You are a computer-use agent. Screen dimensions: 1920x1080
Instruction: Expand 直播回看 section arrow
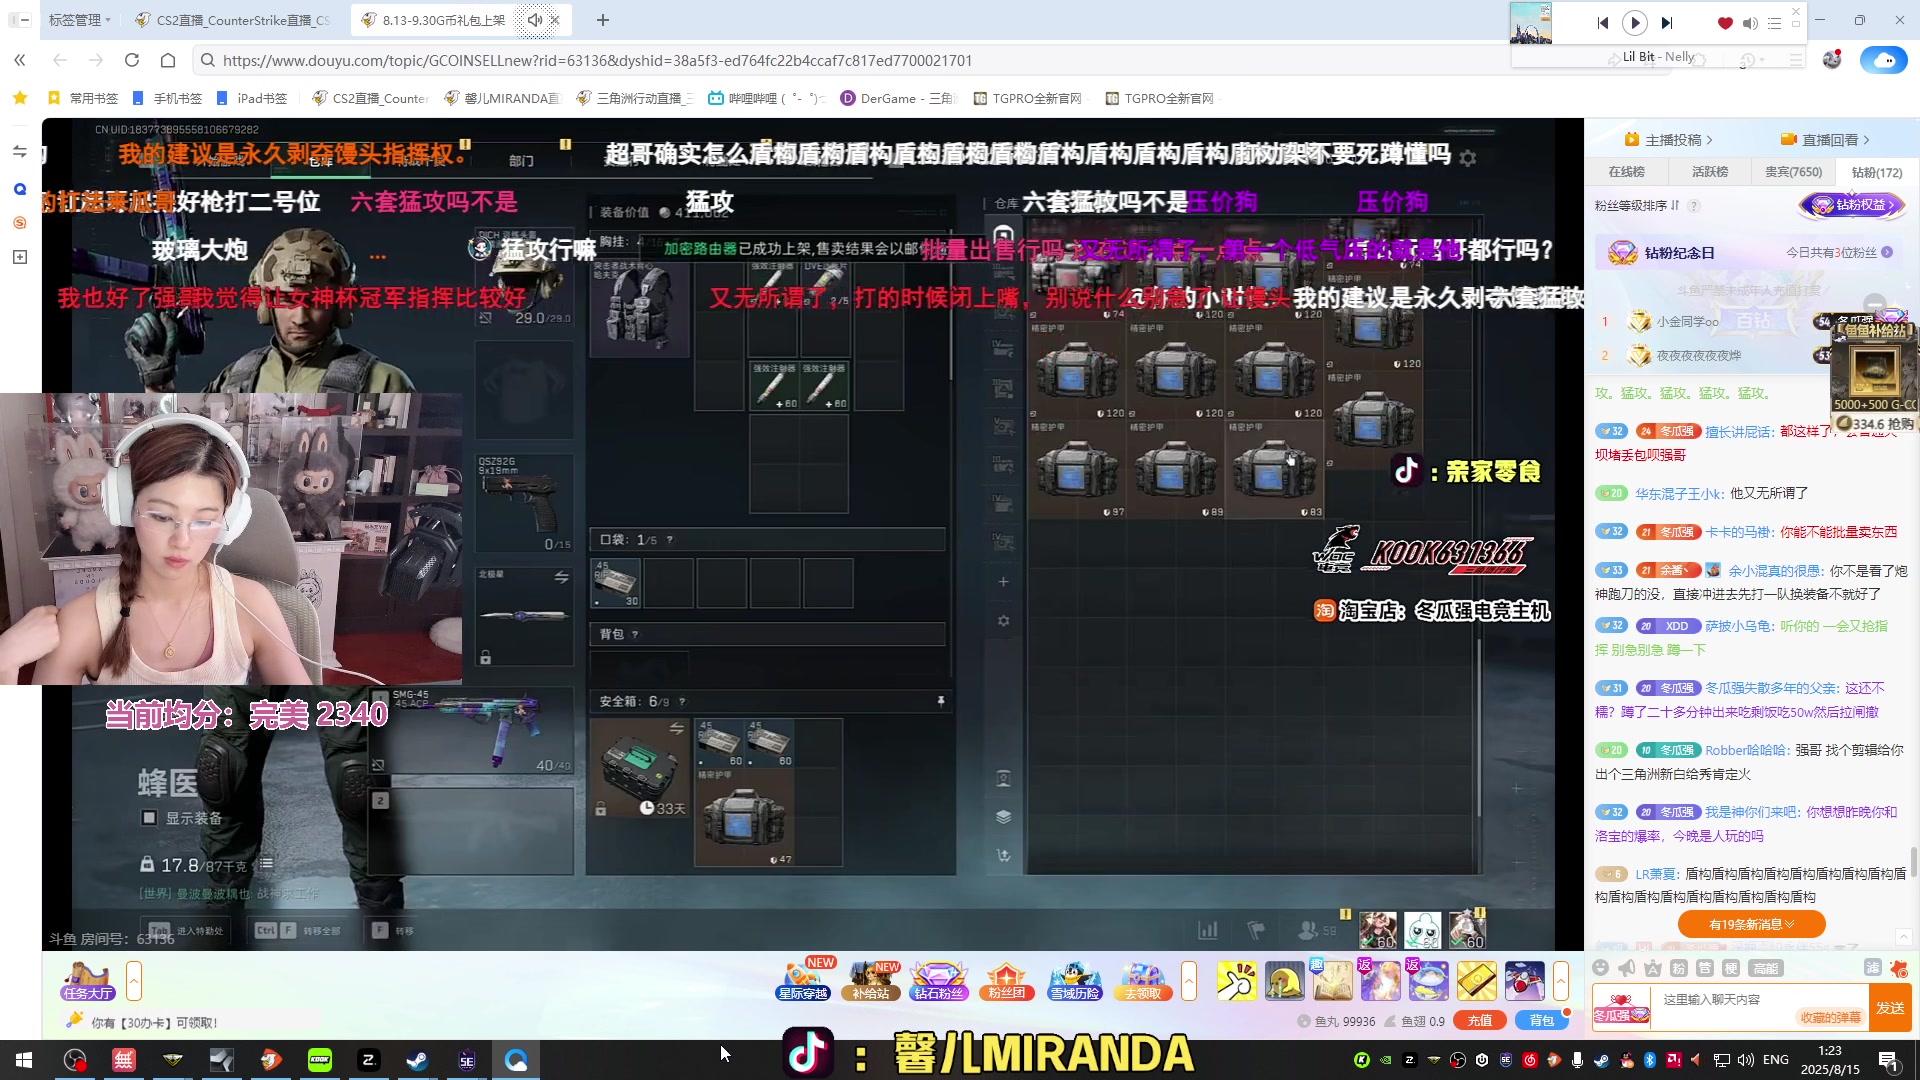pos(1866,140)
